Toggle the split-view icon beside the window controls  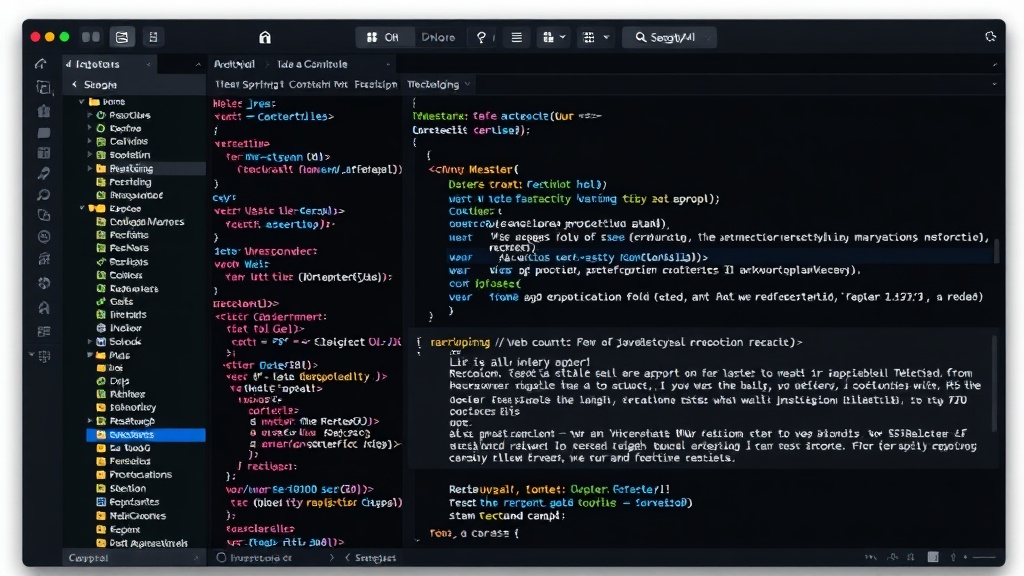(91, 37)
